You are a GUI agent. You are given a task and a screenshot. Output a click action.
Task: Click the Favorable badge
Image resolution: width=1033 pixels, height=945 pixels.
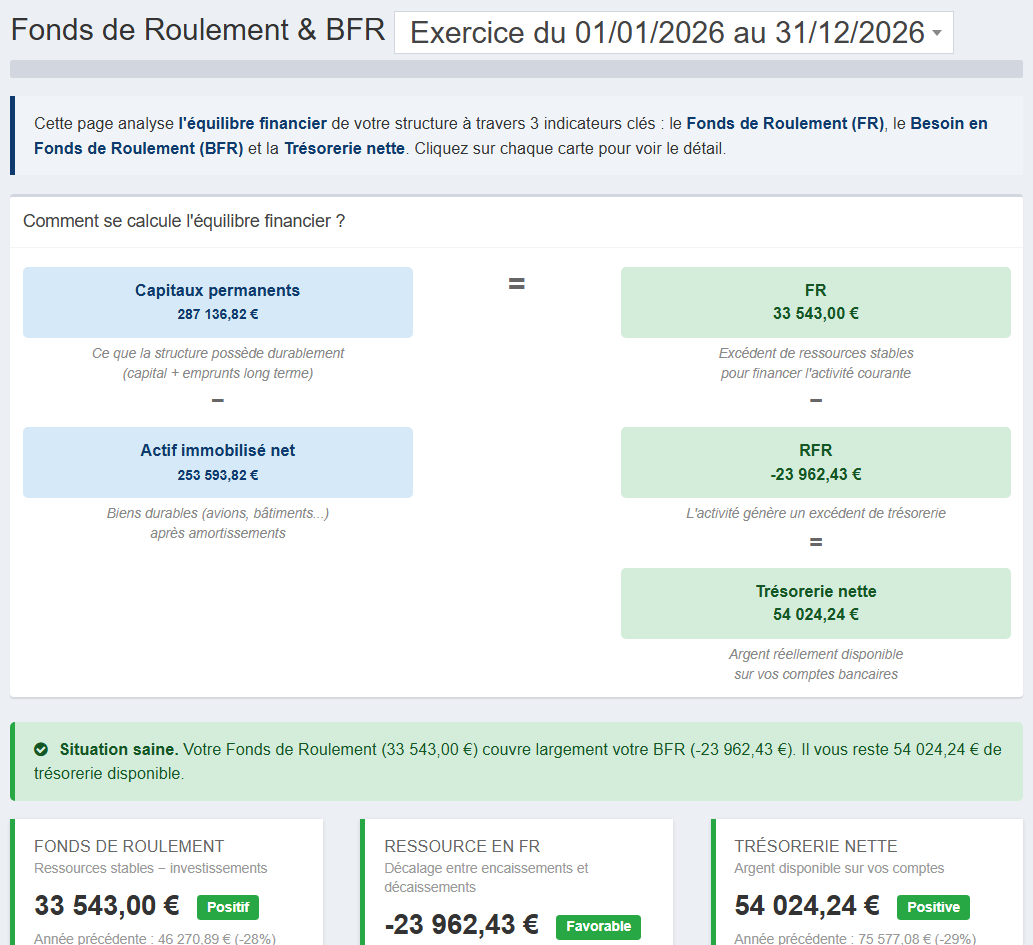[x=598, y=927]
